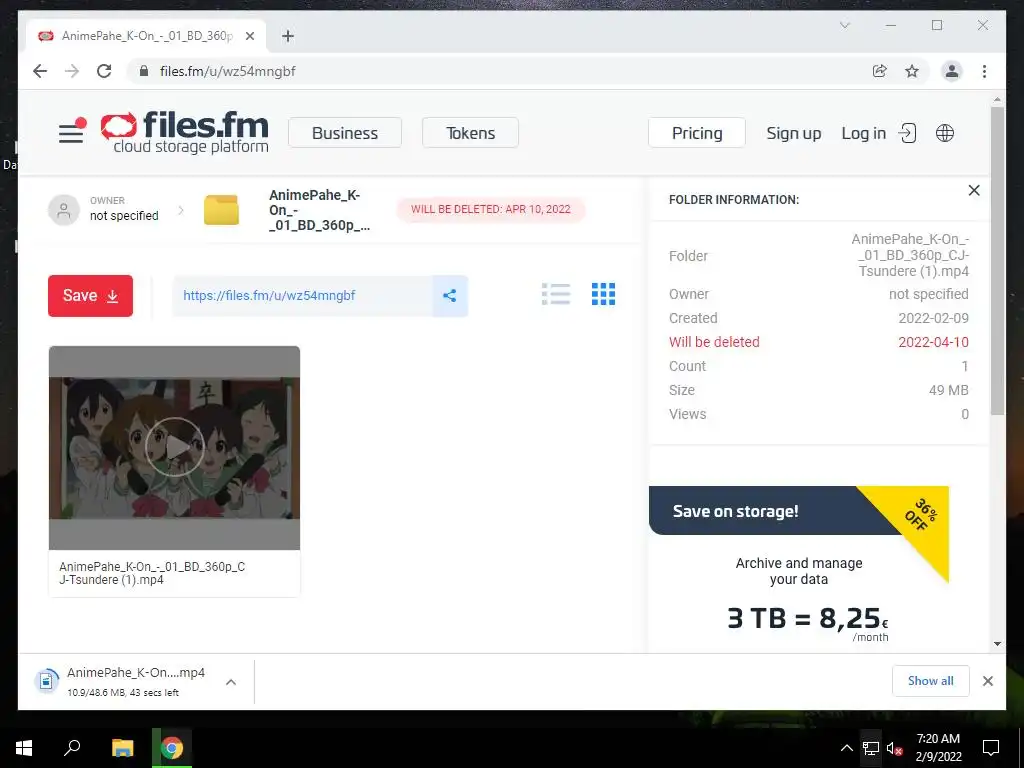Click the Will Be Deleted Apr 10 badge
Screen dimensions: 1024x768
pos(490,210)
